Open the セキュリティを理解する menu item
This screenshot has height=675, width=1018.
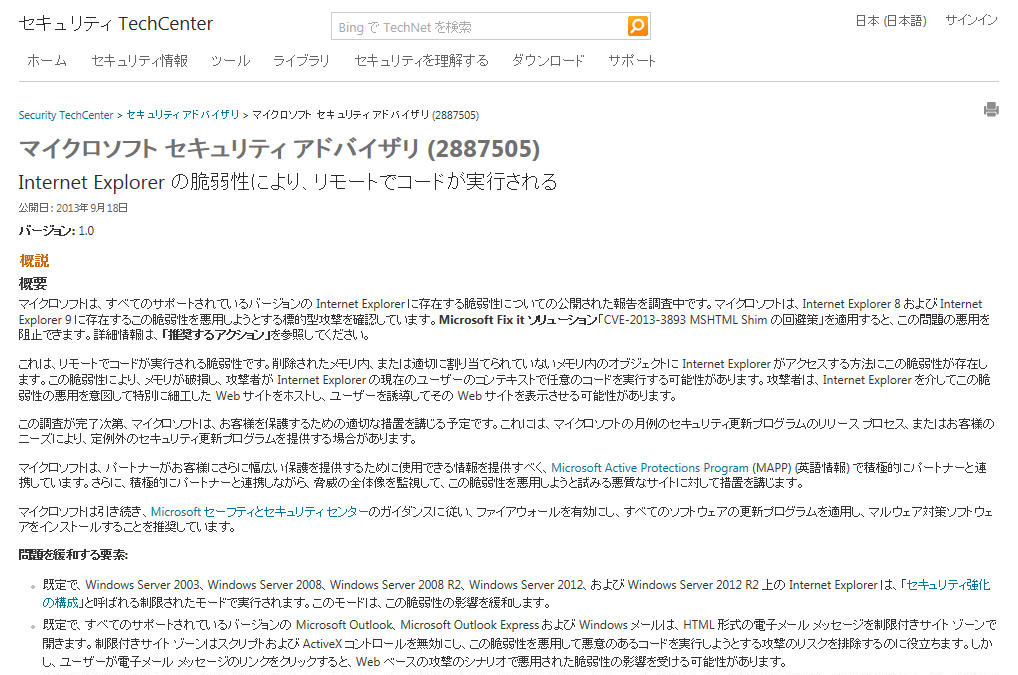421,61
